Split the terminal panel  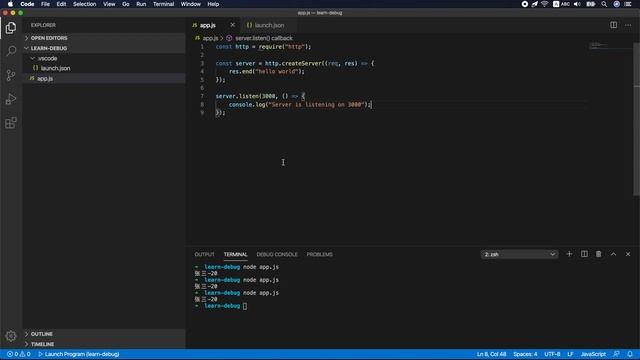pyautogui.click(x=584, y=254)
